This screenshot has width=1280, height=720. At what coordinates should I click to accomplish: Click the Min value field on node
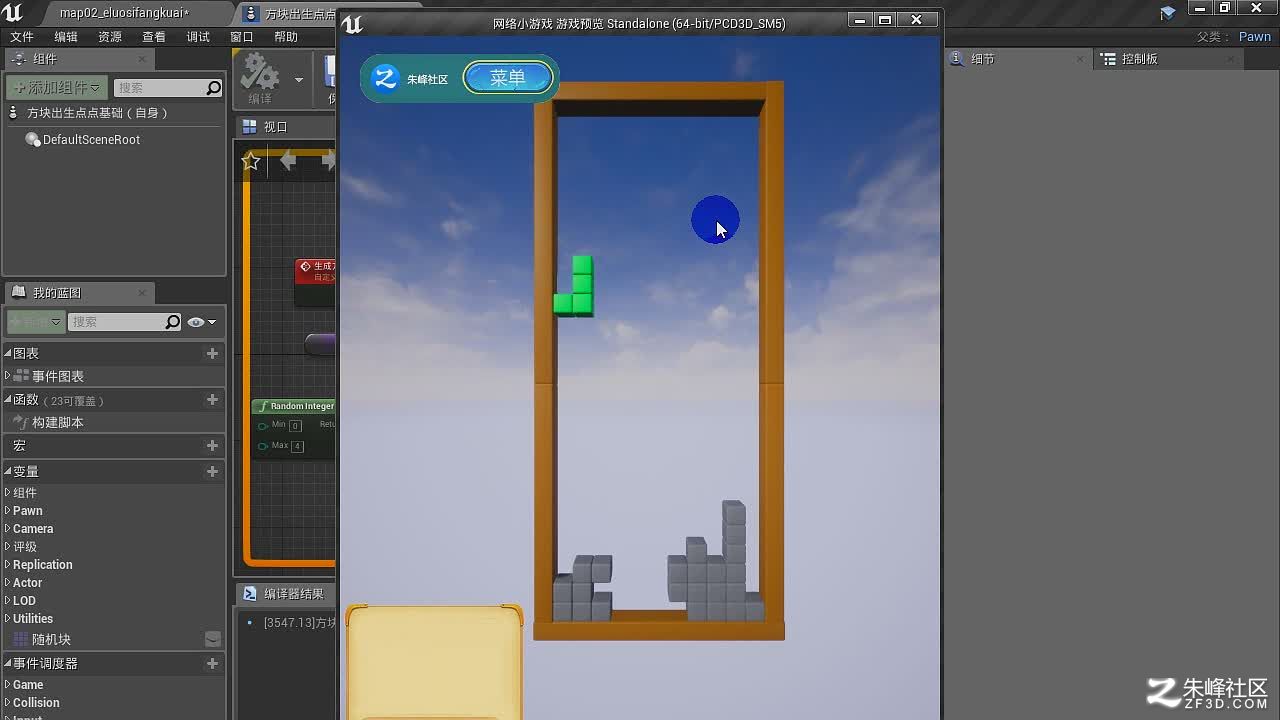coord(295,425)
